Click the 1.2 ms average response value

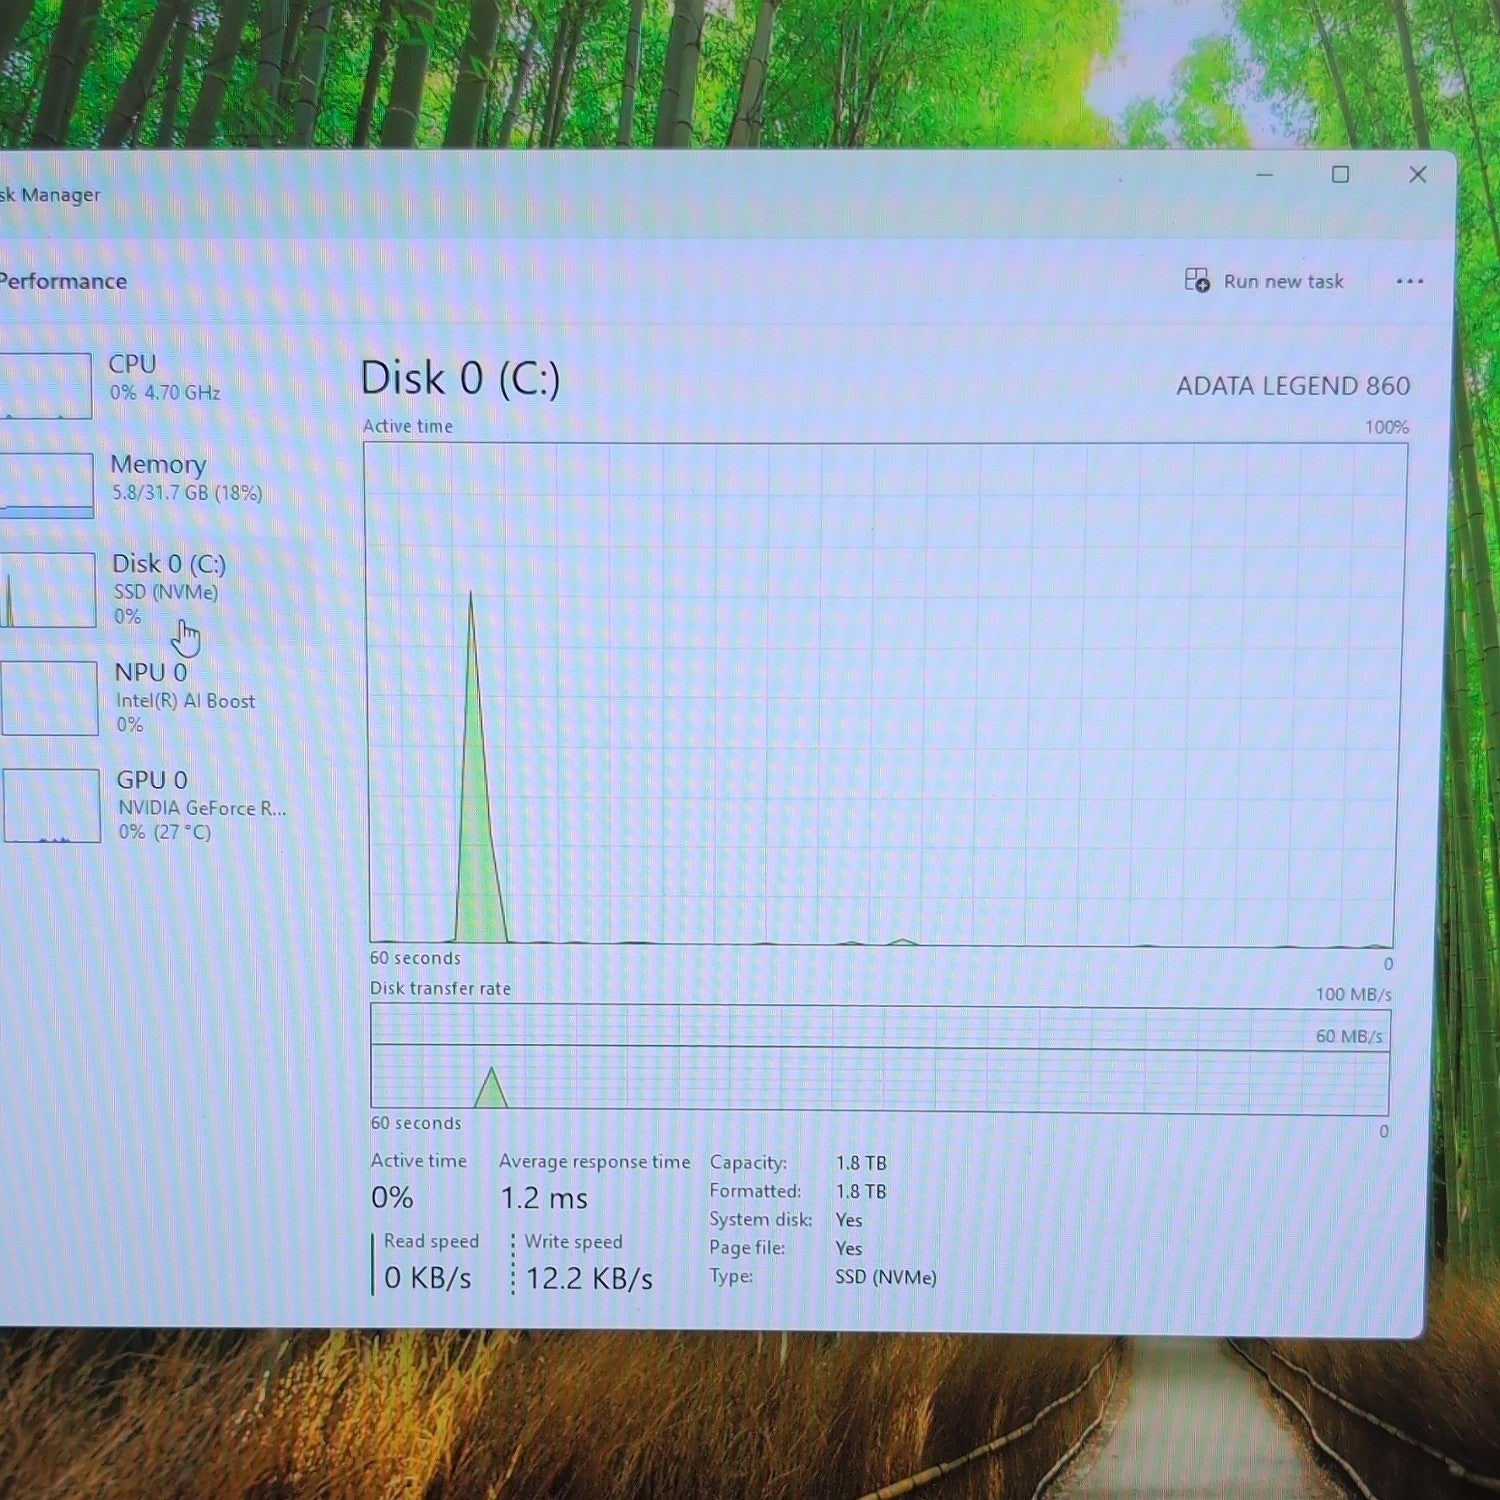click(544, 1198)
